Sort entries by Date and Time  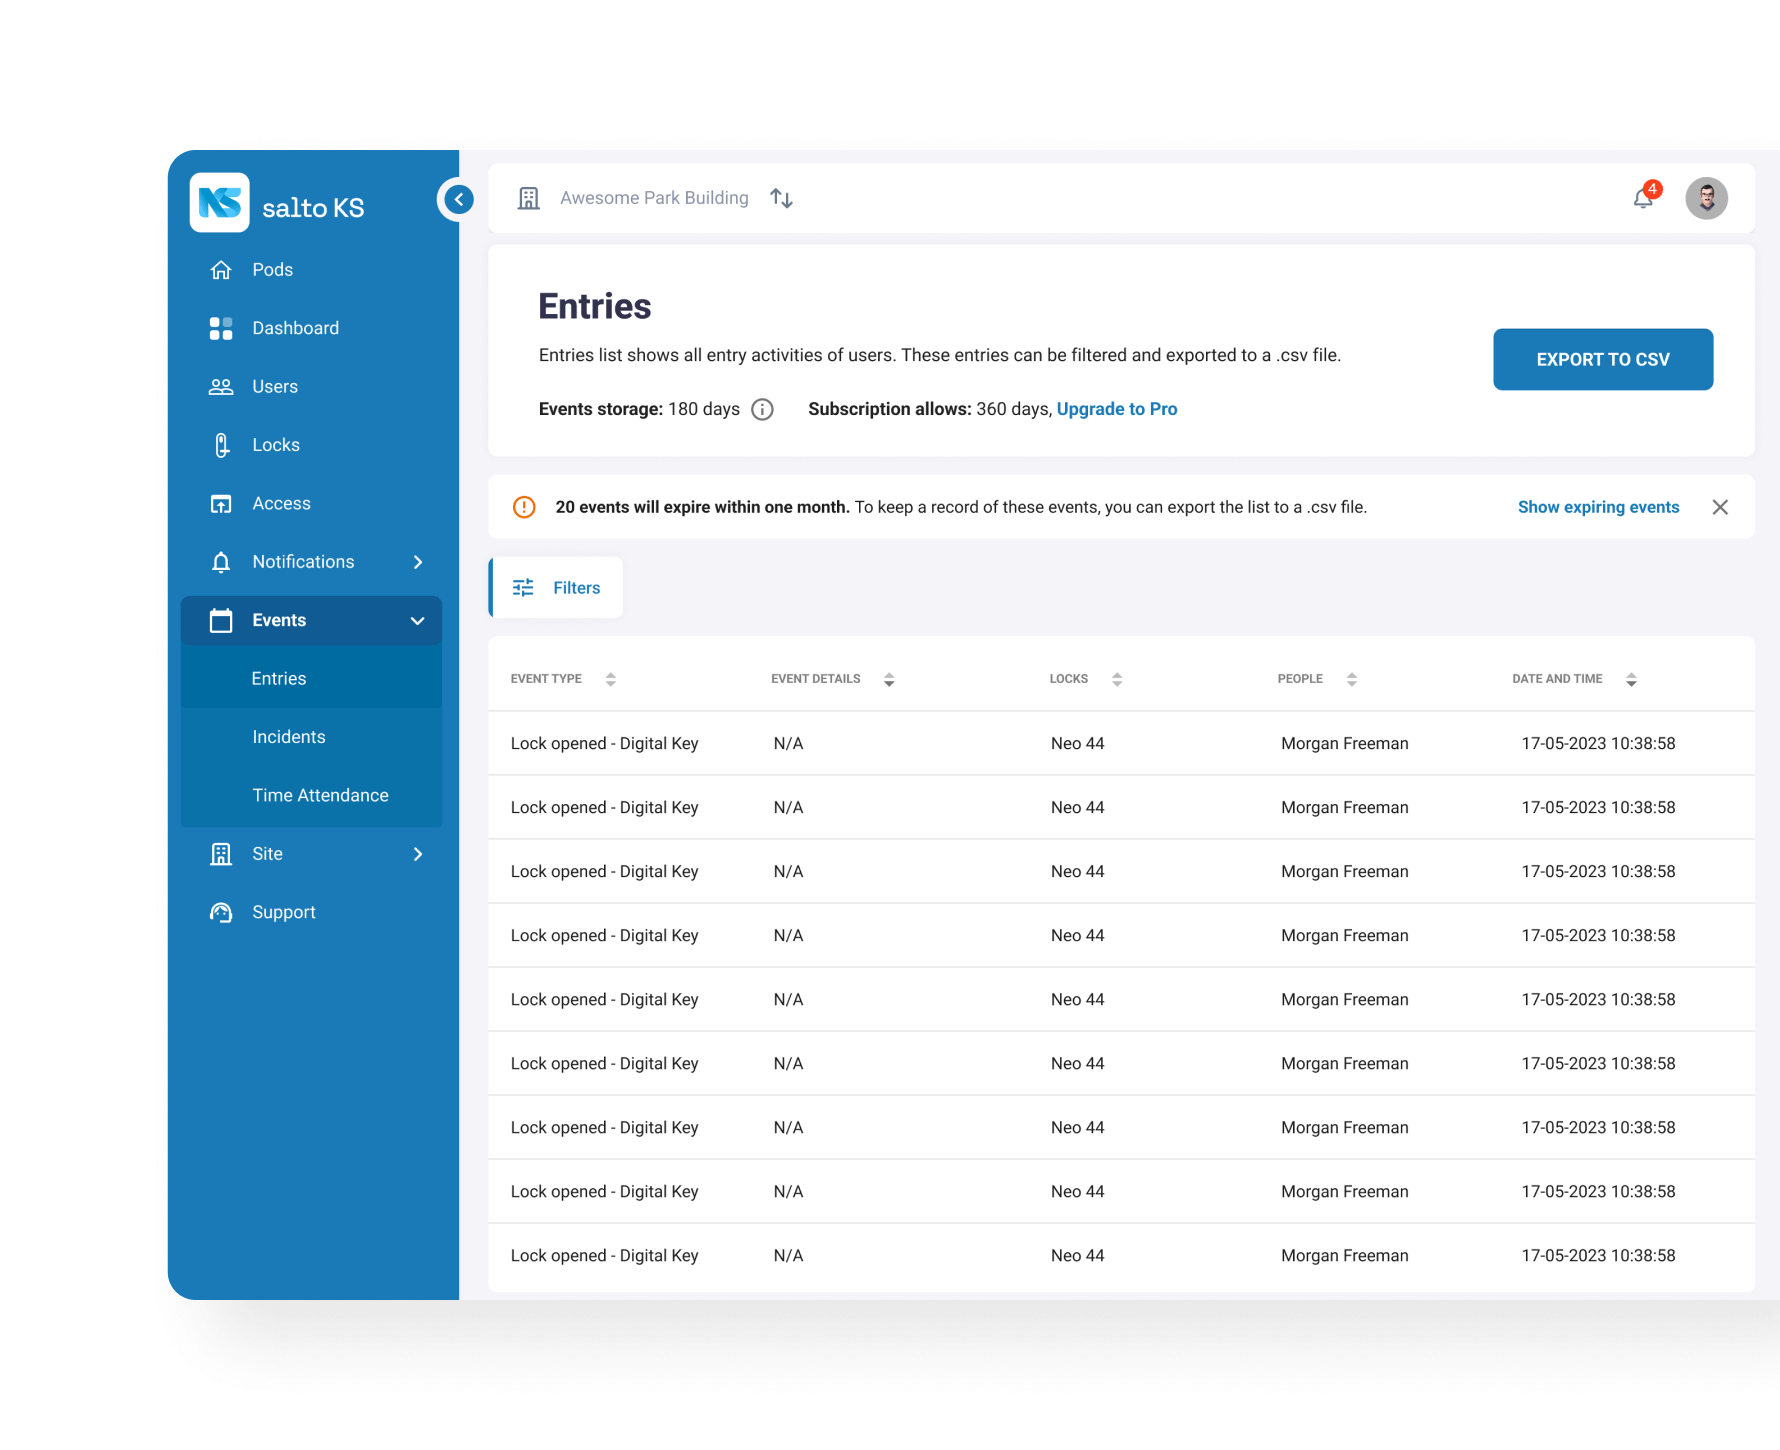1631,679
